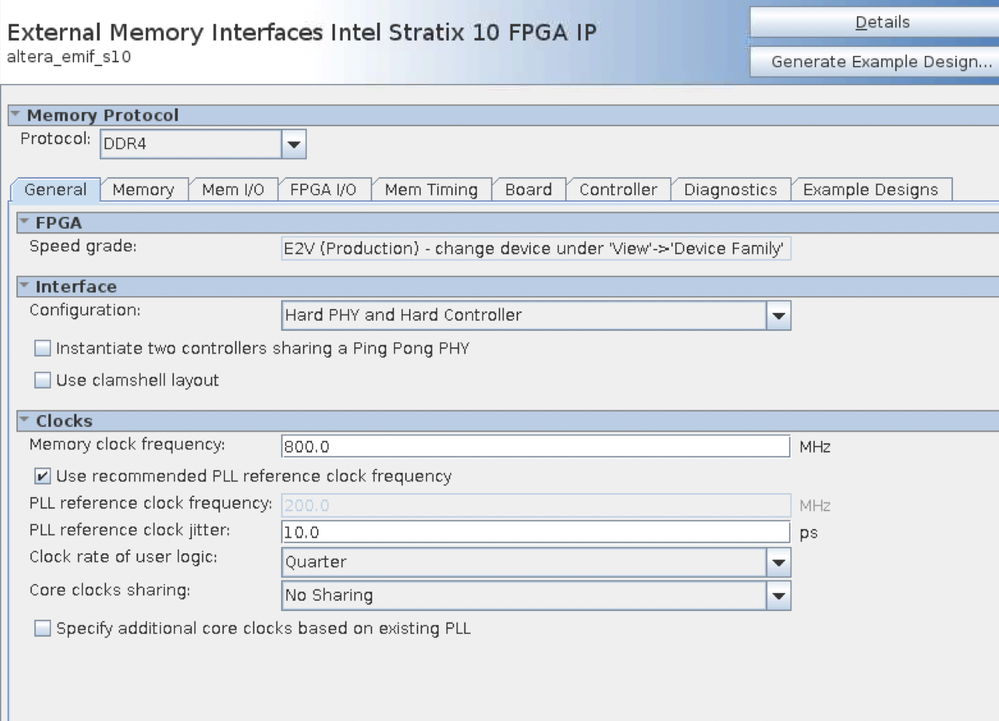This screenshot has height=721, width=999.
Task: Open the Configuration dropdown
Action: 778,316
